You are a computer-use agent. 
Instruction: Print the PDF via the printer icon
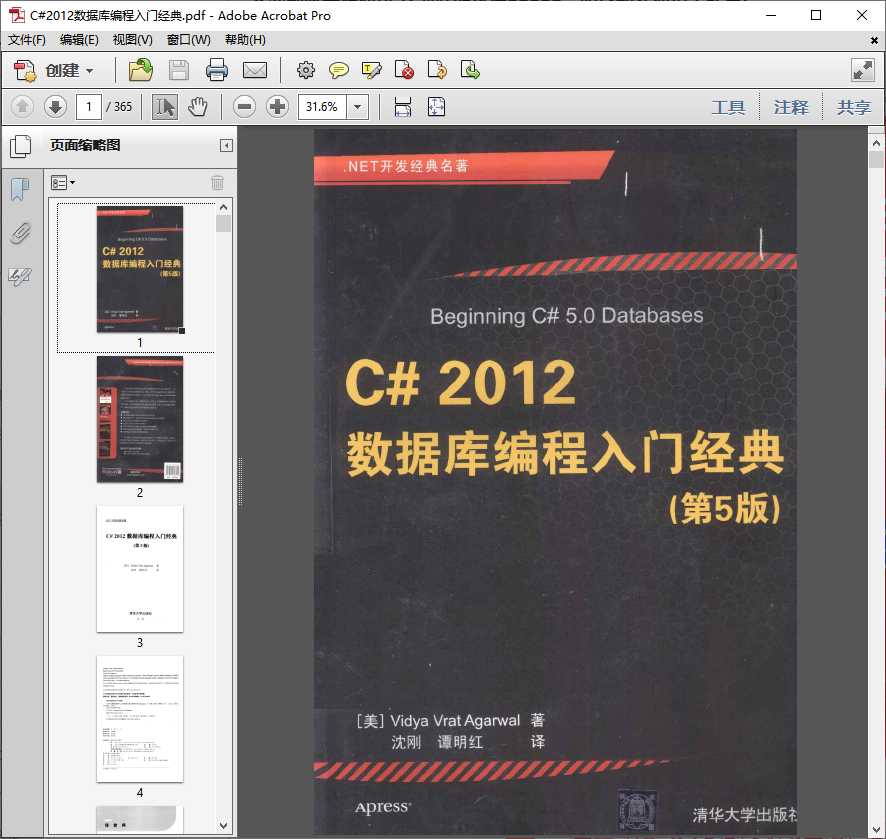217,70
